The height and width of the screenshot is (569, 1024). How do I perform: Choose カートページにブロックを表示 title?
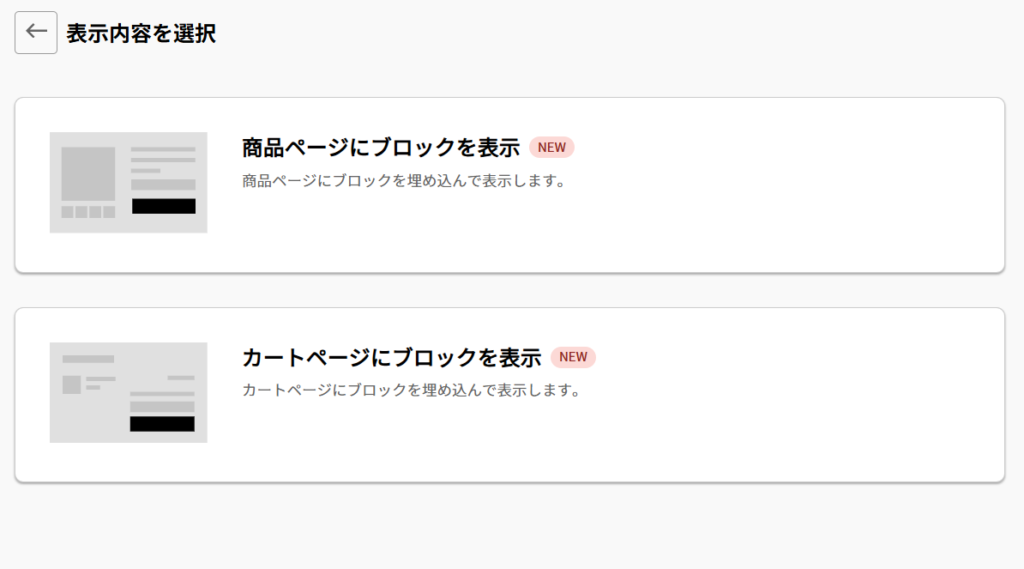click(391, 357)
